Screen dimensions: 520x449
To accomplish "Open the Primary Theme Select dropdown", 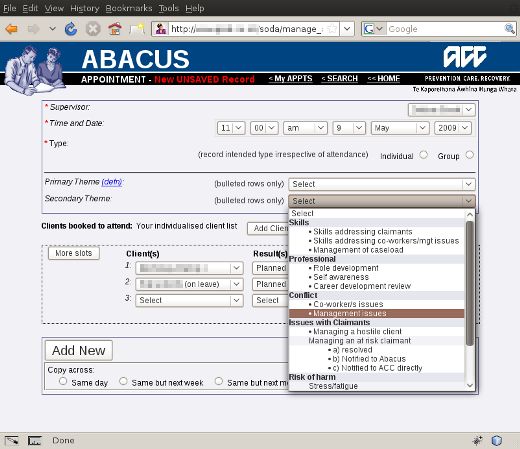I will (x=382, y=184).
